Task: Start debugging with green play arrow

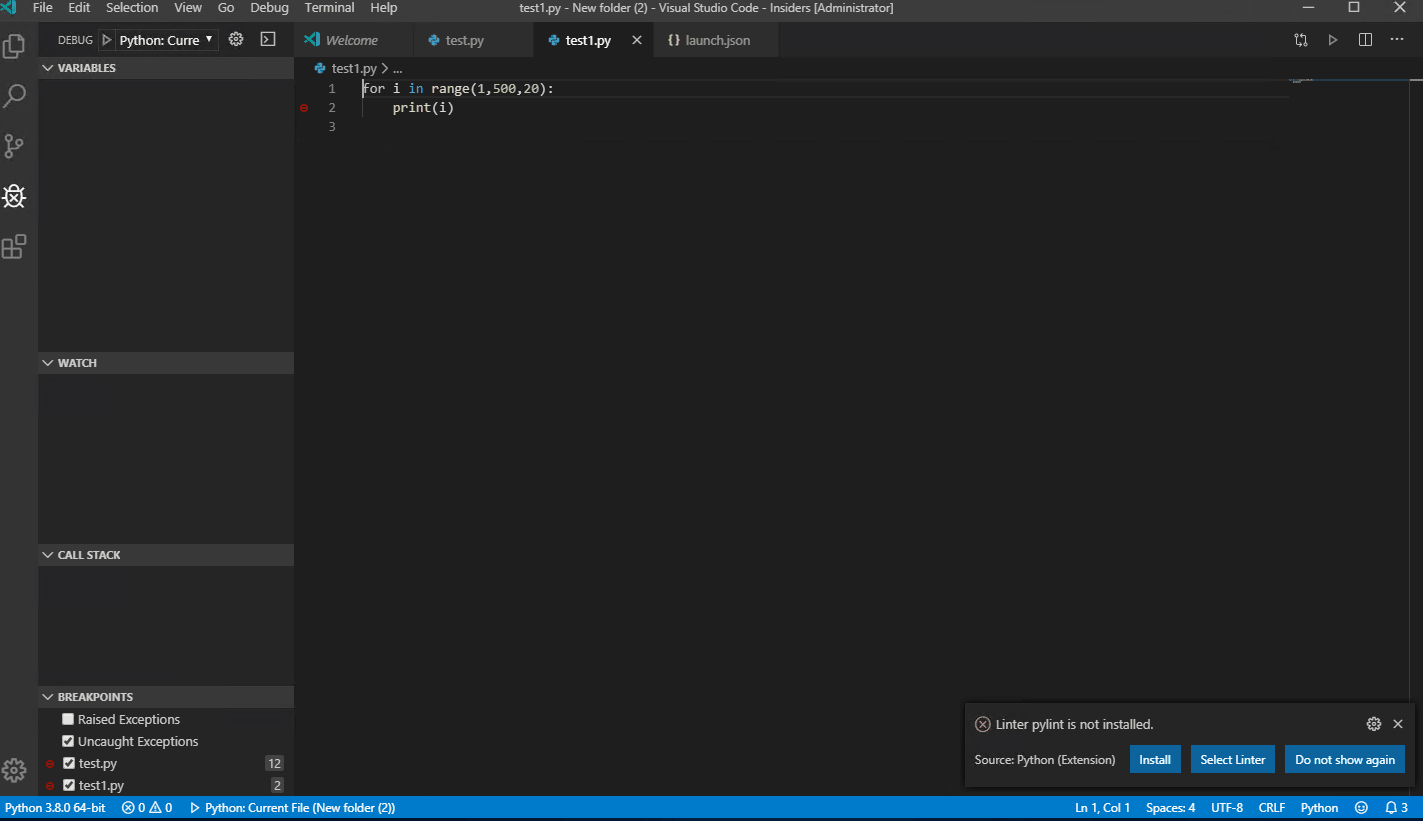Action: coord(107,40)
